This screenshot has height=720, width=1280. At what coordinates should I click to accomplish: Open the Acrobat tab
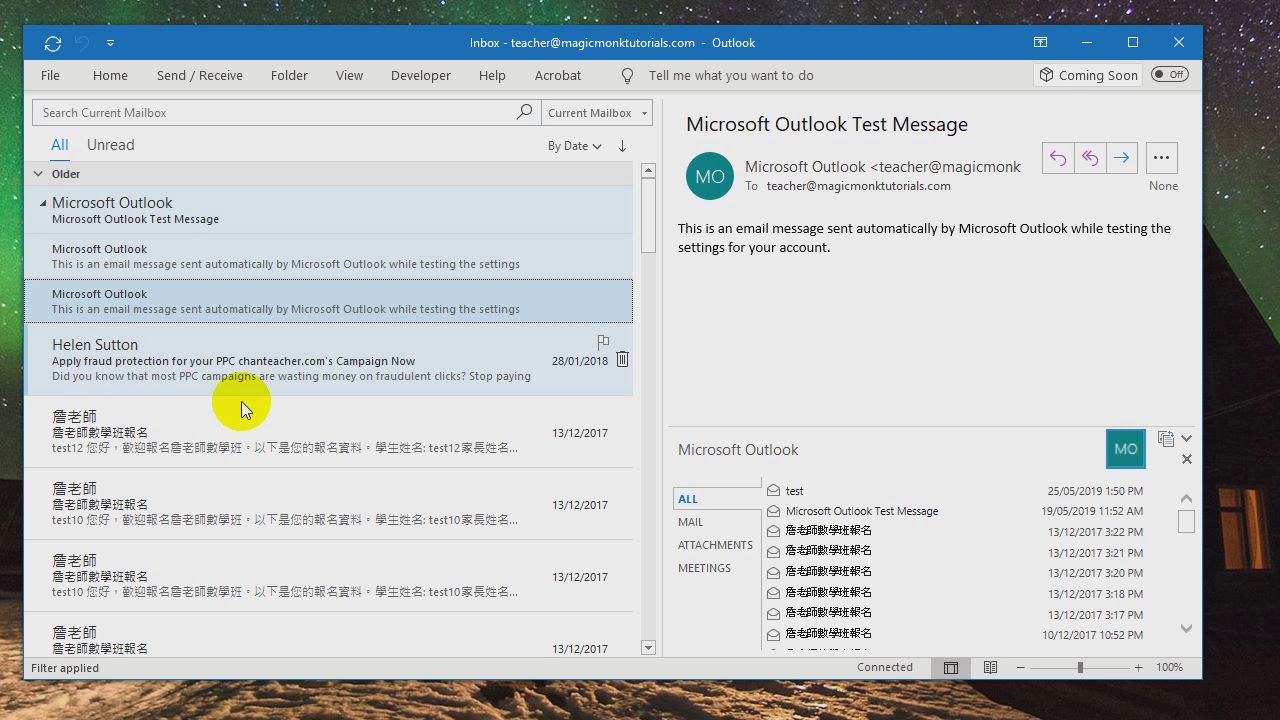click(558, 75)
